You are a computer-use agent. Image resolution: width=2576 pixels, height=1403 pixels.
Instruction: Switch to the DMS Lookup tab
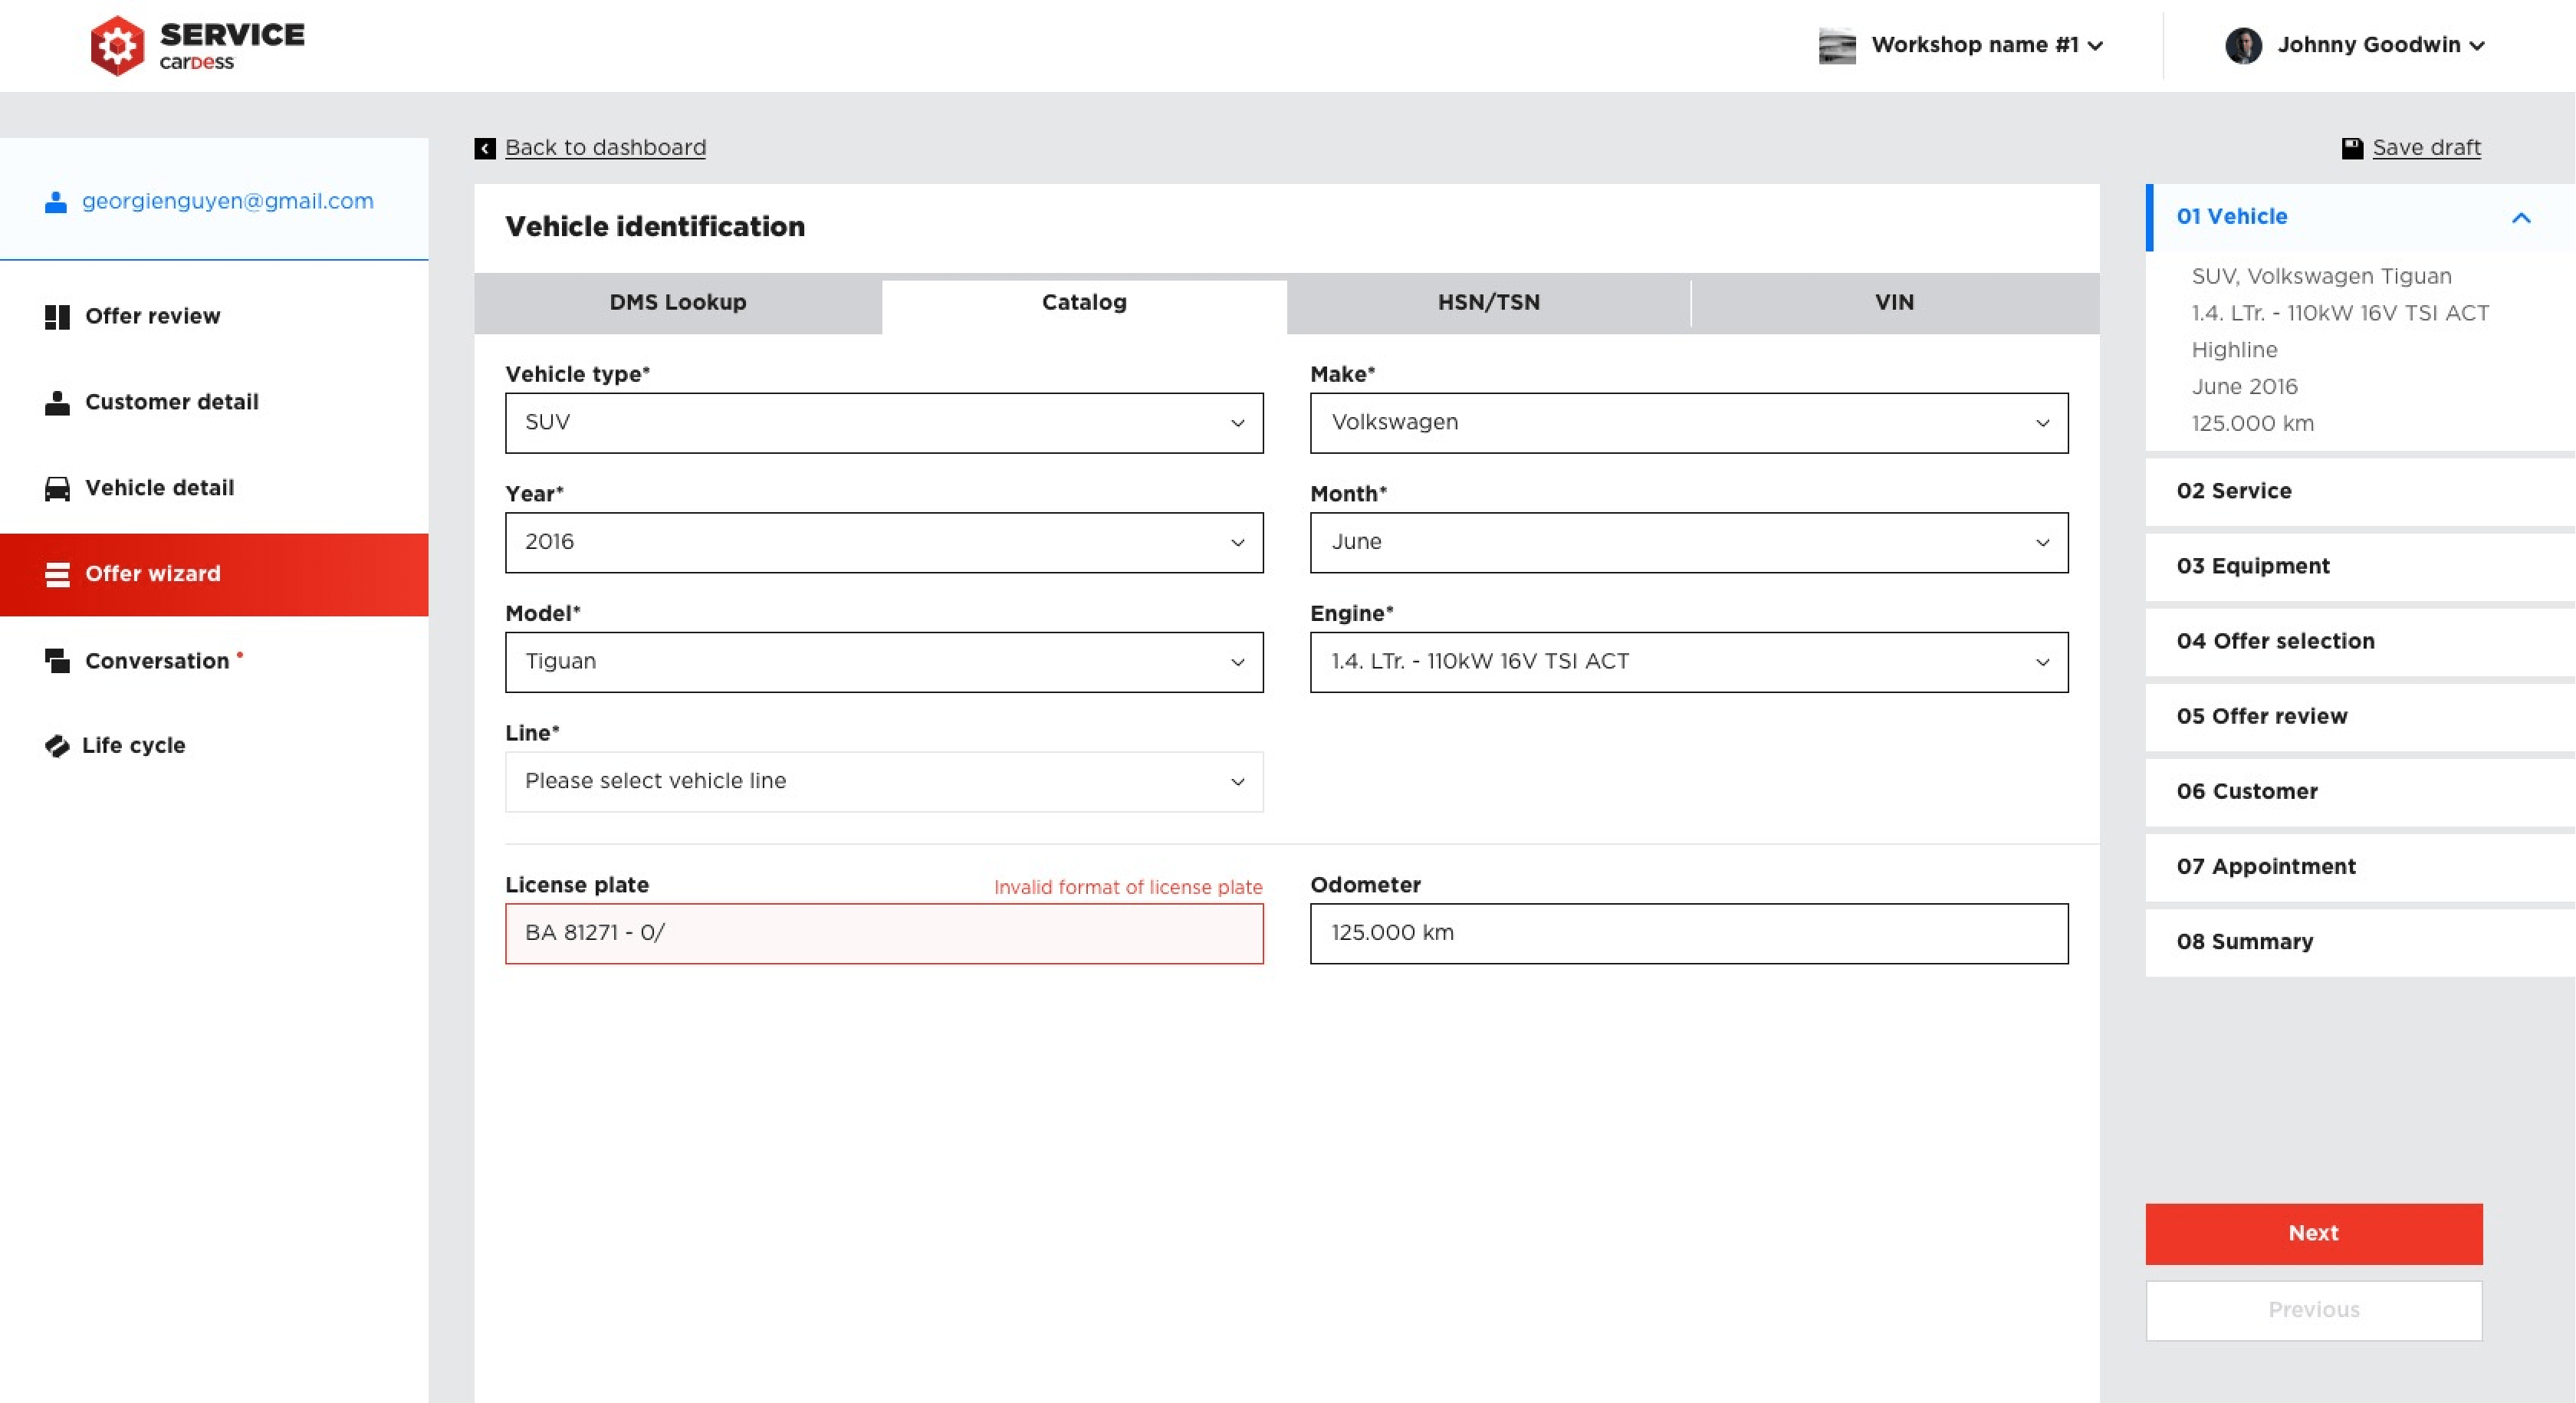[x=678, y=303]
